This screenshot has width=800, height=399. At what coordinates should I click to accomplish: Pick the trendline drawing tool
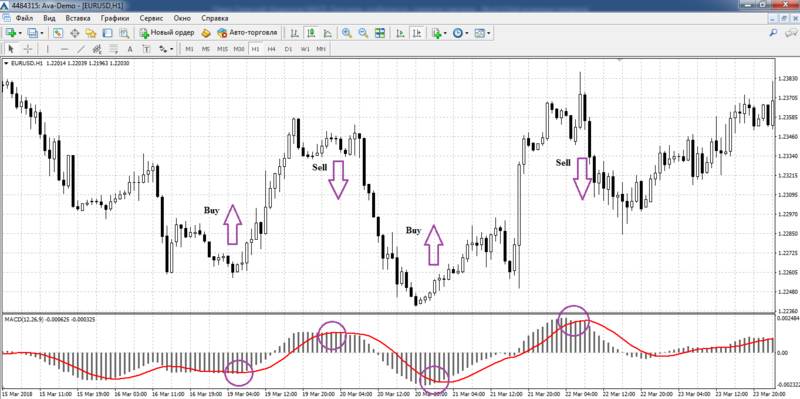pos(81,49)
